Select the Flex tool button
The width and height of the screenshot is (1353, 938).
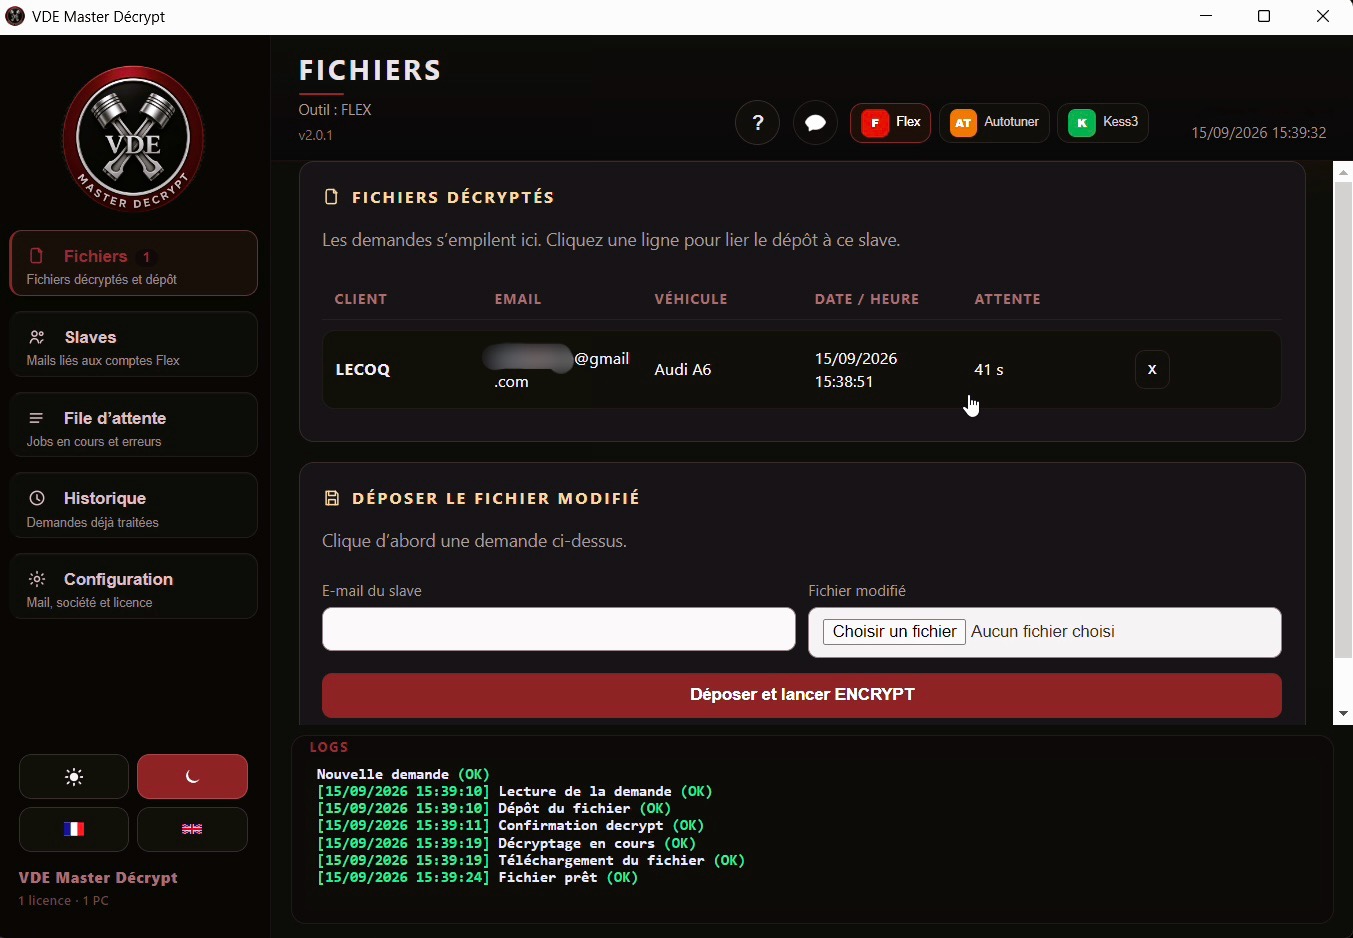[891, 123]
